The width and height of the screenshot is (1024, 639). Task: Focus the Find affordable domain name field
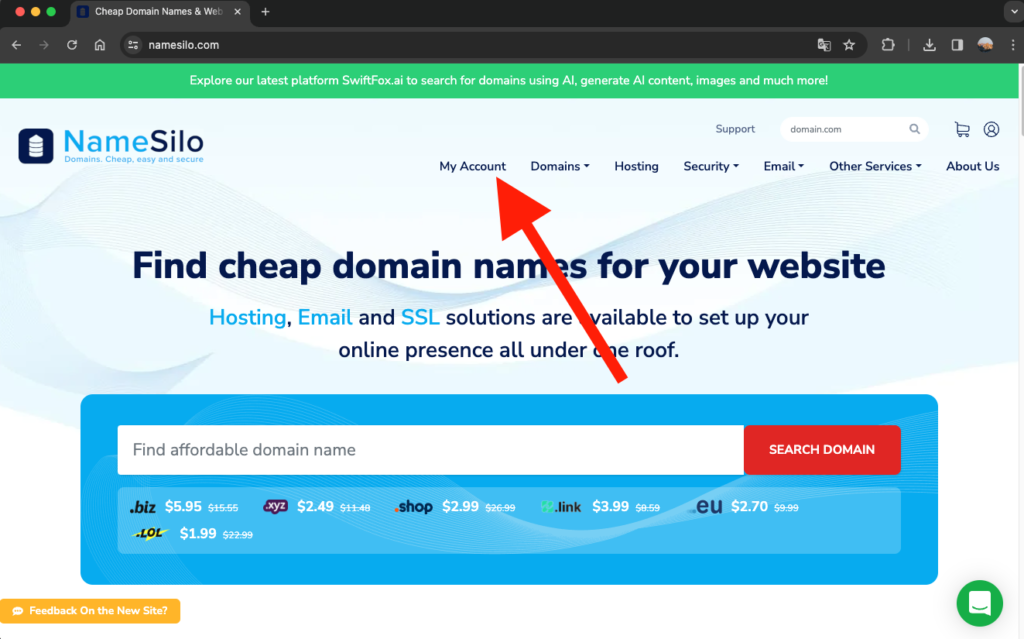click(430, 450)
